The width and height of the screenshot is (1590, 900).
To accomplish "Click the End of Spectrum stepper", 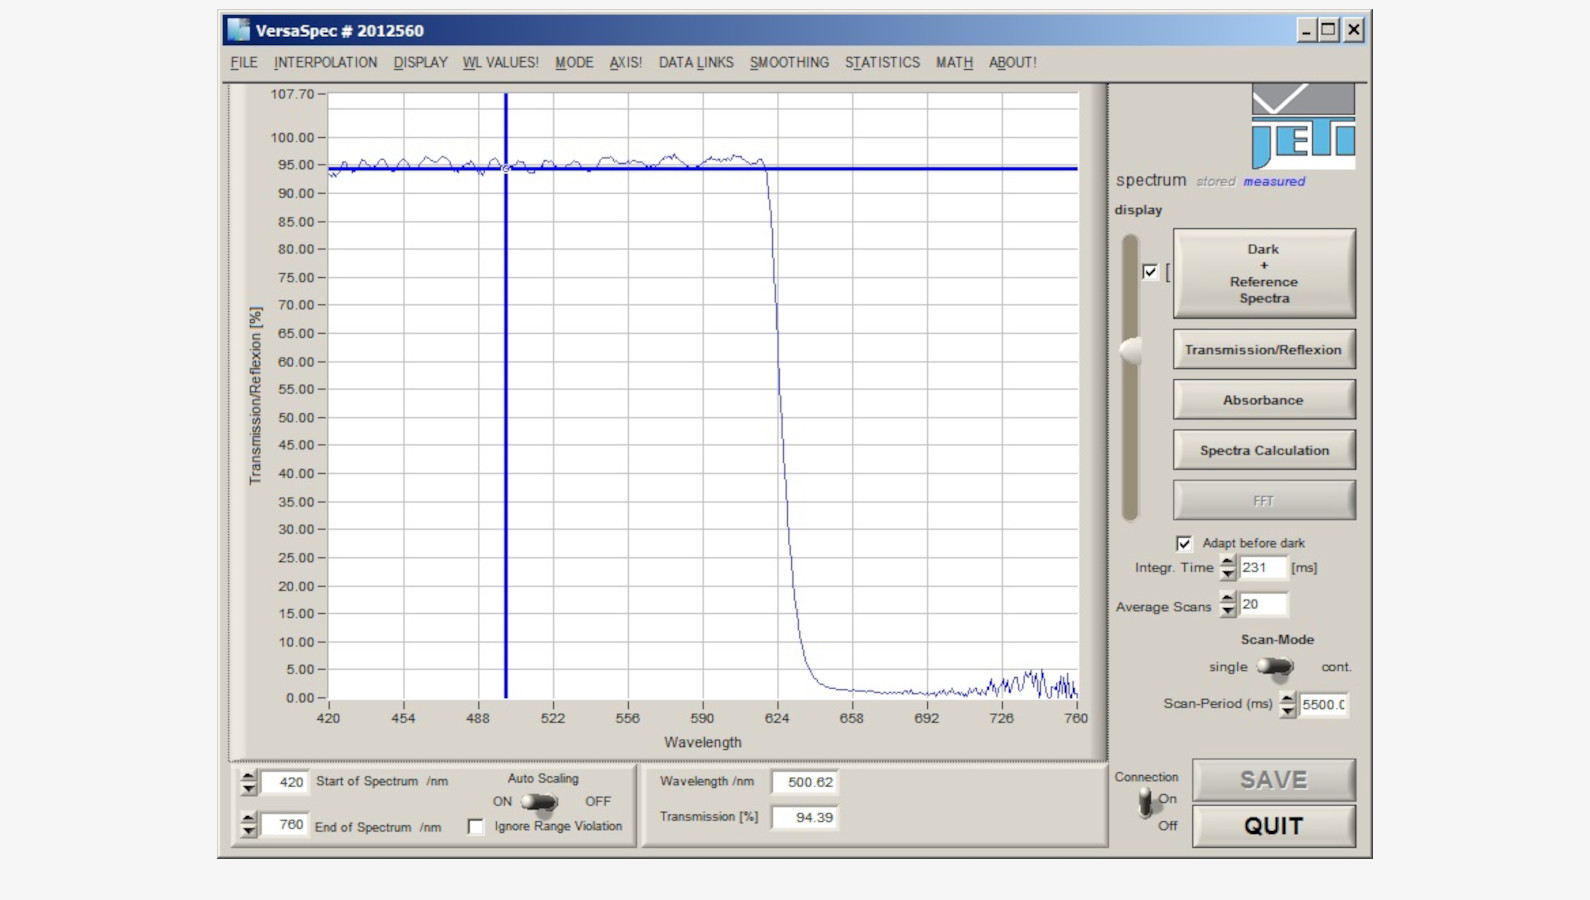I will coord(248,825).
